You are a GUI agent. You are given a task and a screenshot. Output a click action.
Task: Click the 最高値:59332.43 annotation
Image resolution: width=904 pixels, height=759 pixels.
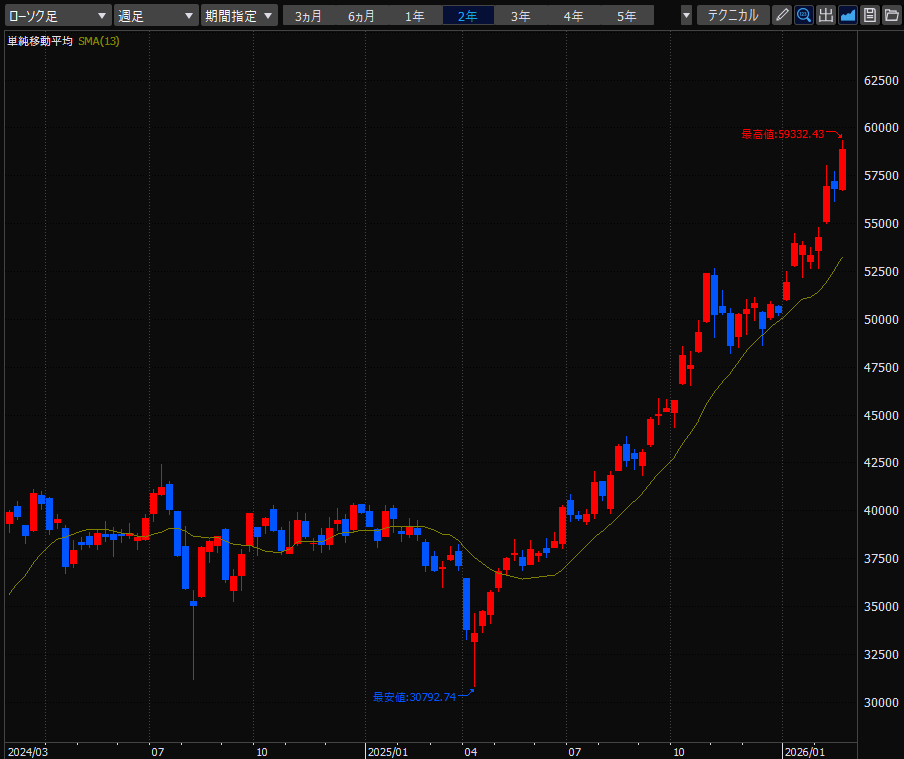pos(782,134)
